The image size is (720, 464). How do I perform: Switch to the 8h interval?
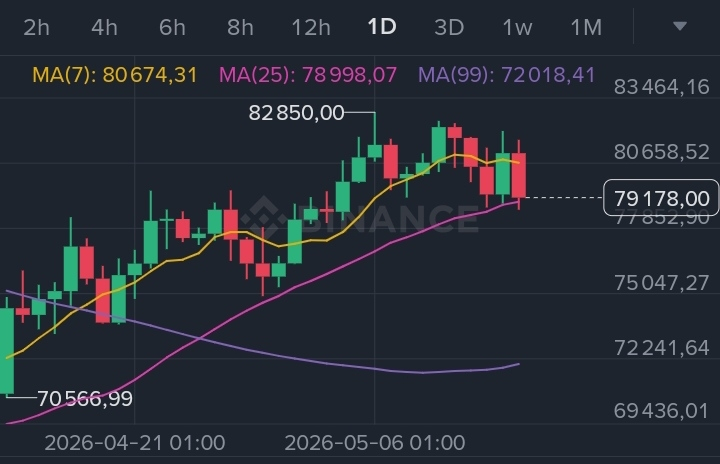(240, 28)
